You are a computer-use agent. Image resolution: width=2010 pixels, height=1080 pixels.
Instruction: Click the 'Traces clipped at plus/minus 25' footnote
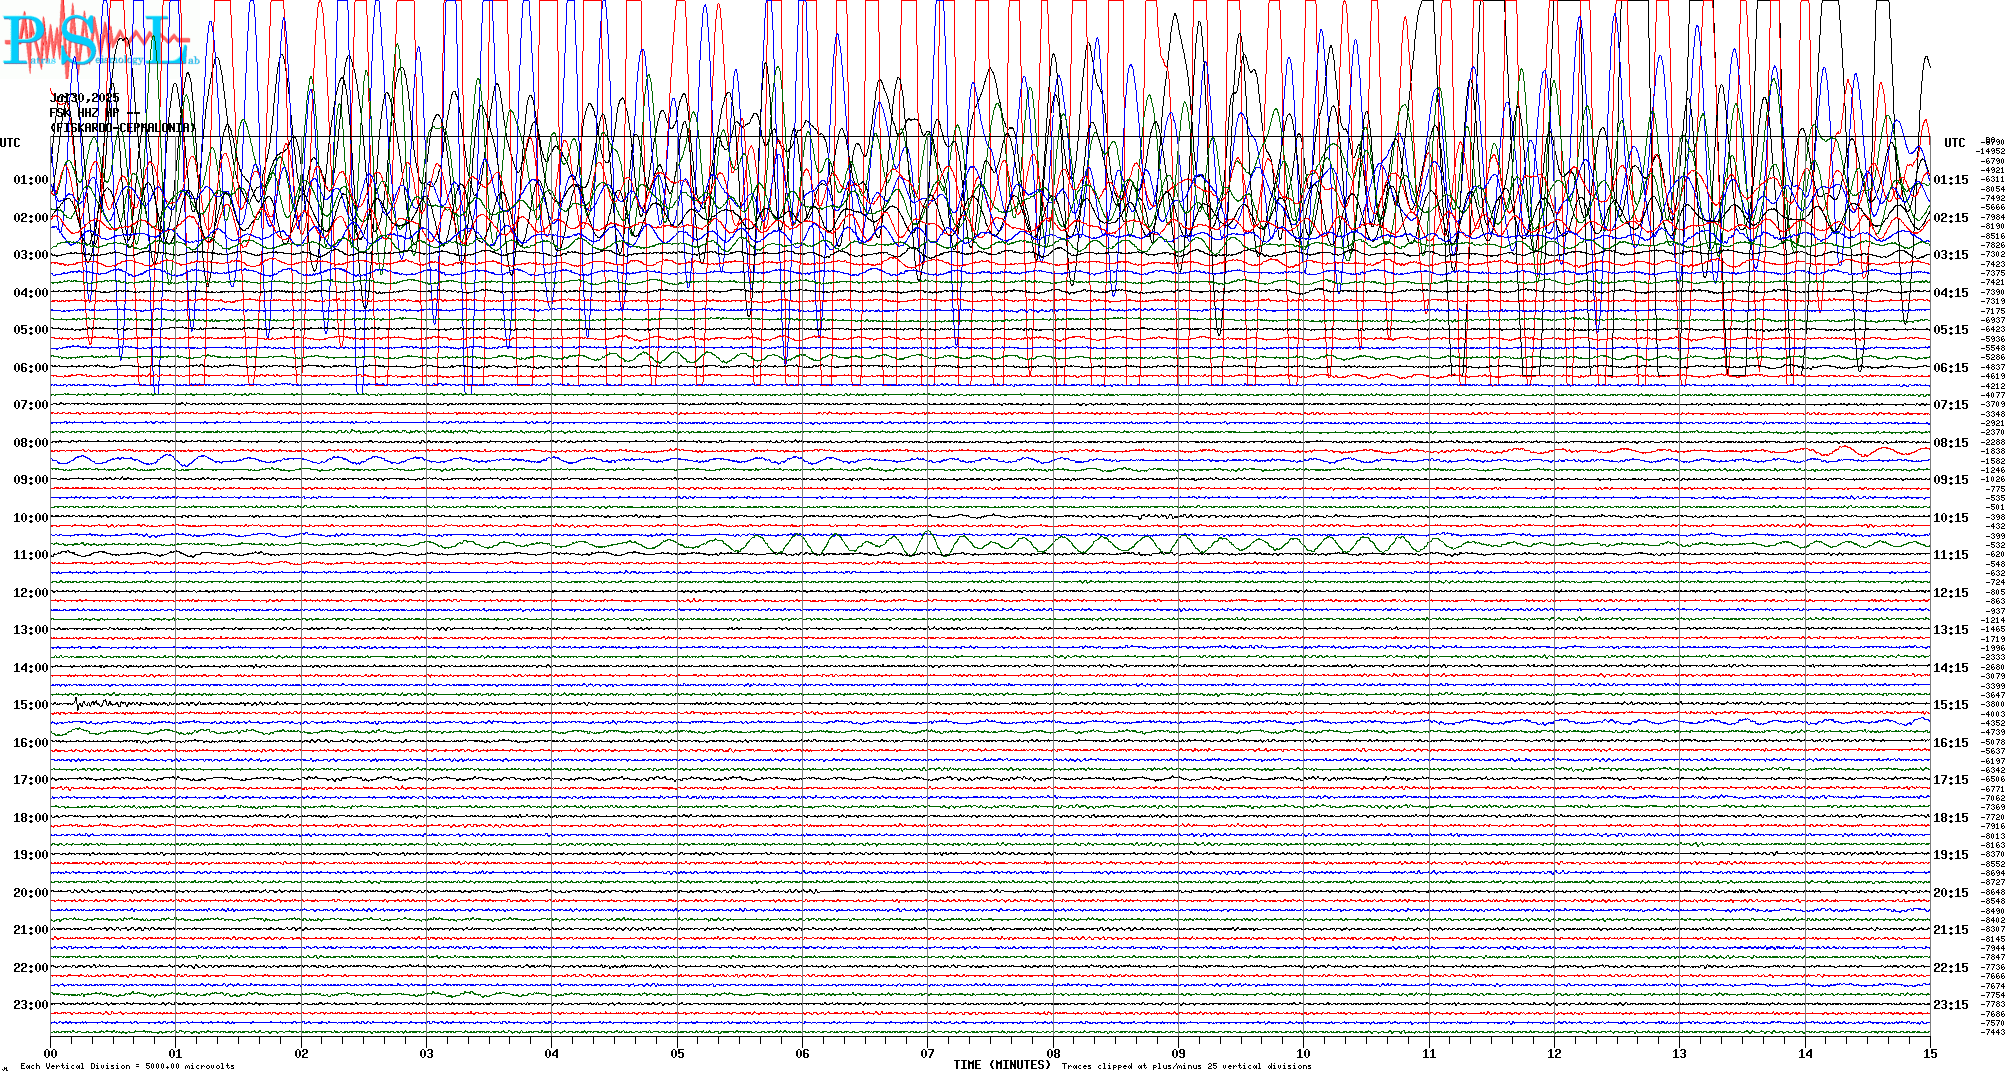[x=1186, y=1066]
